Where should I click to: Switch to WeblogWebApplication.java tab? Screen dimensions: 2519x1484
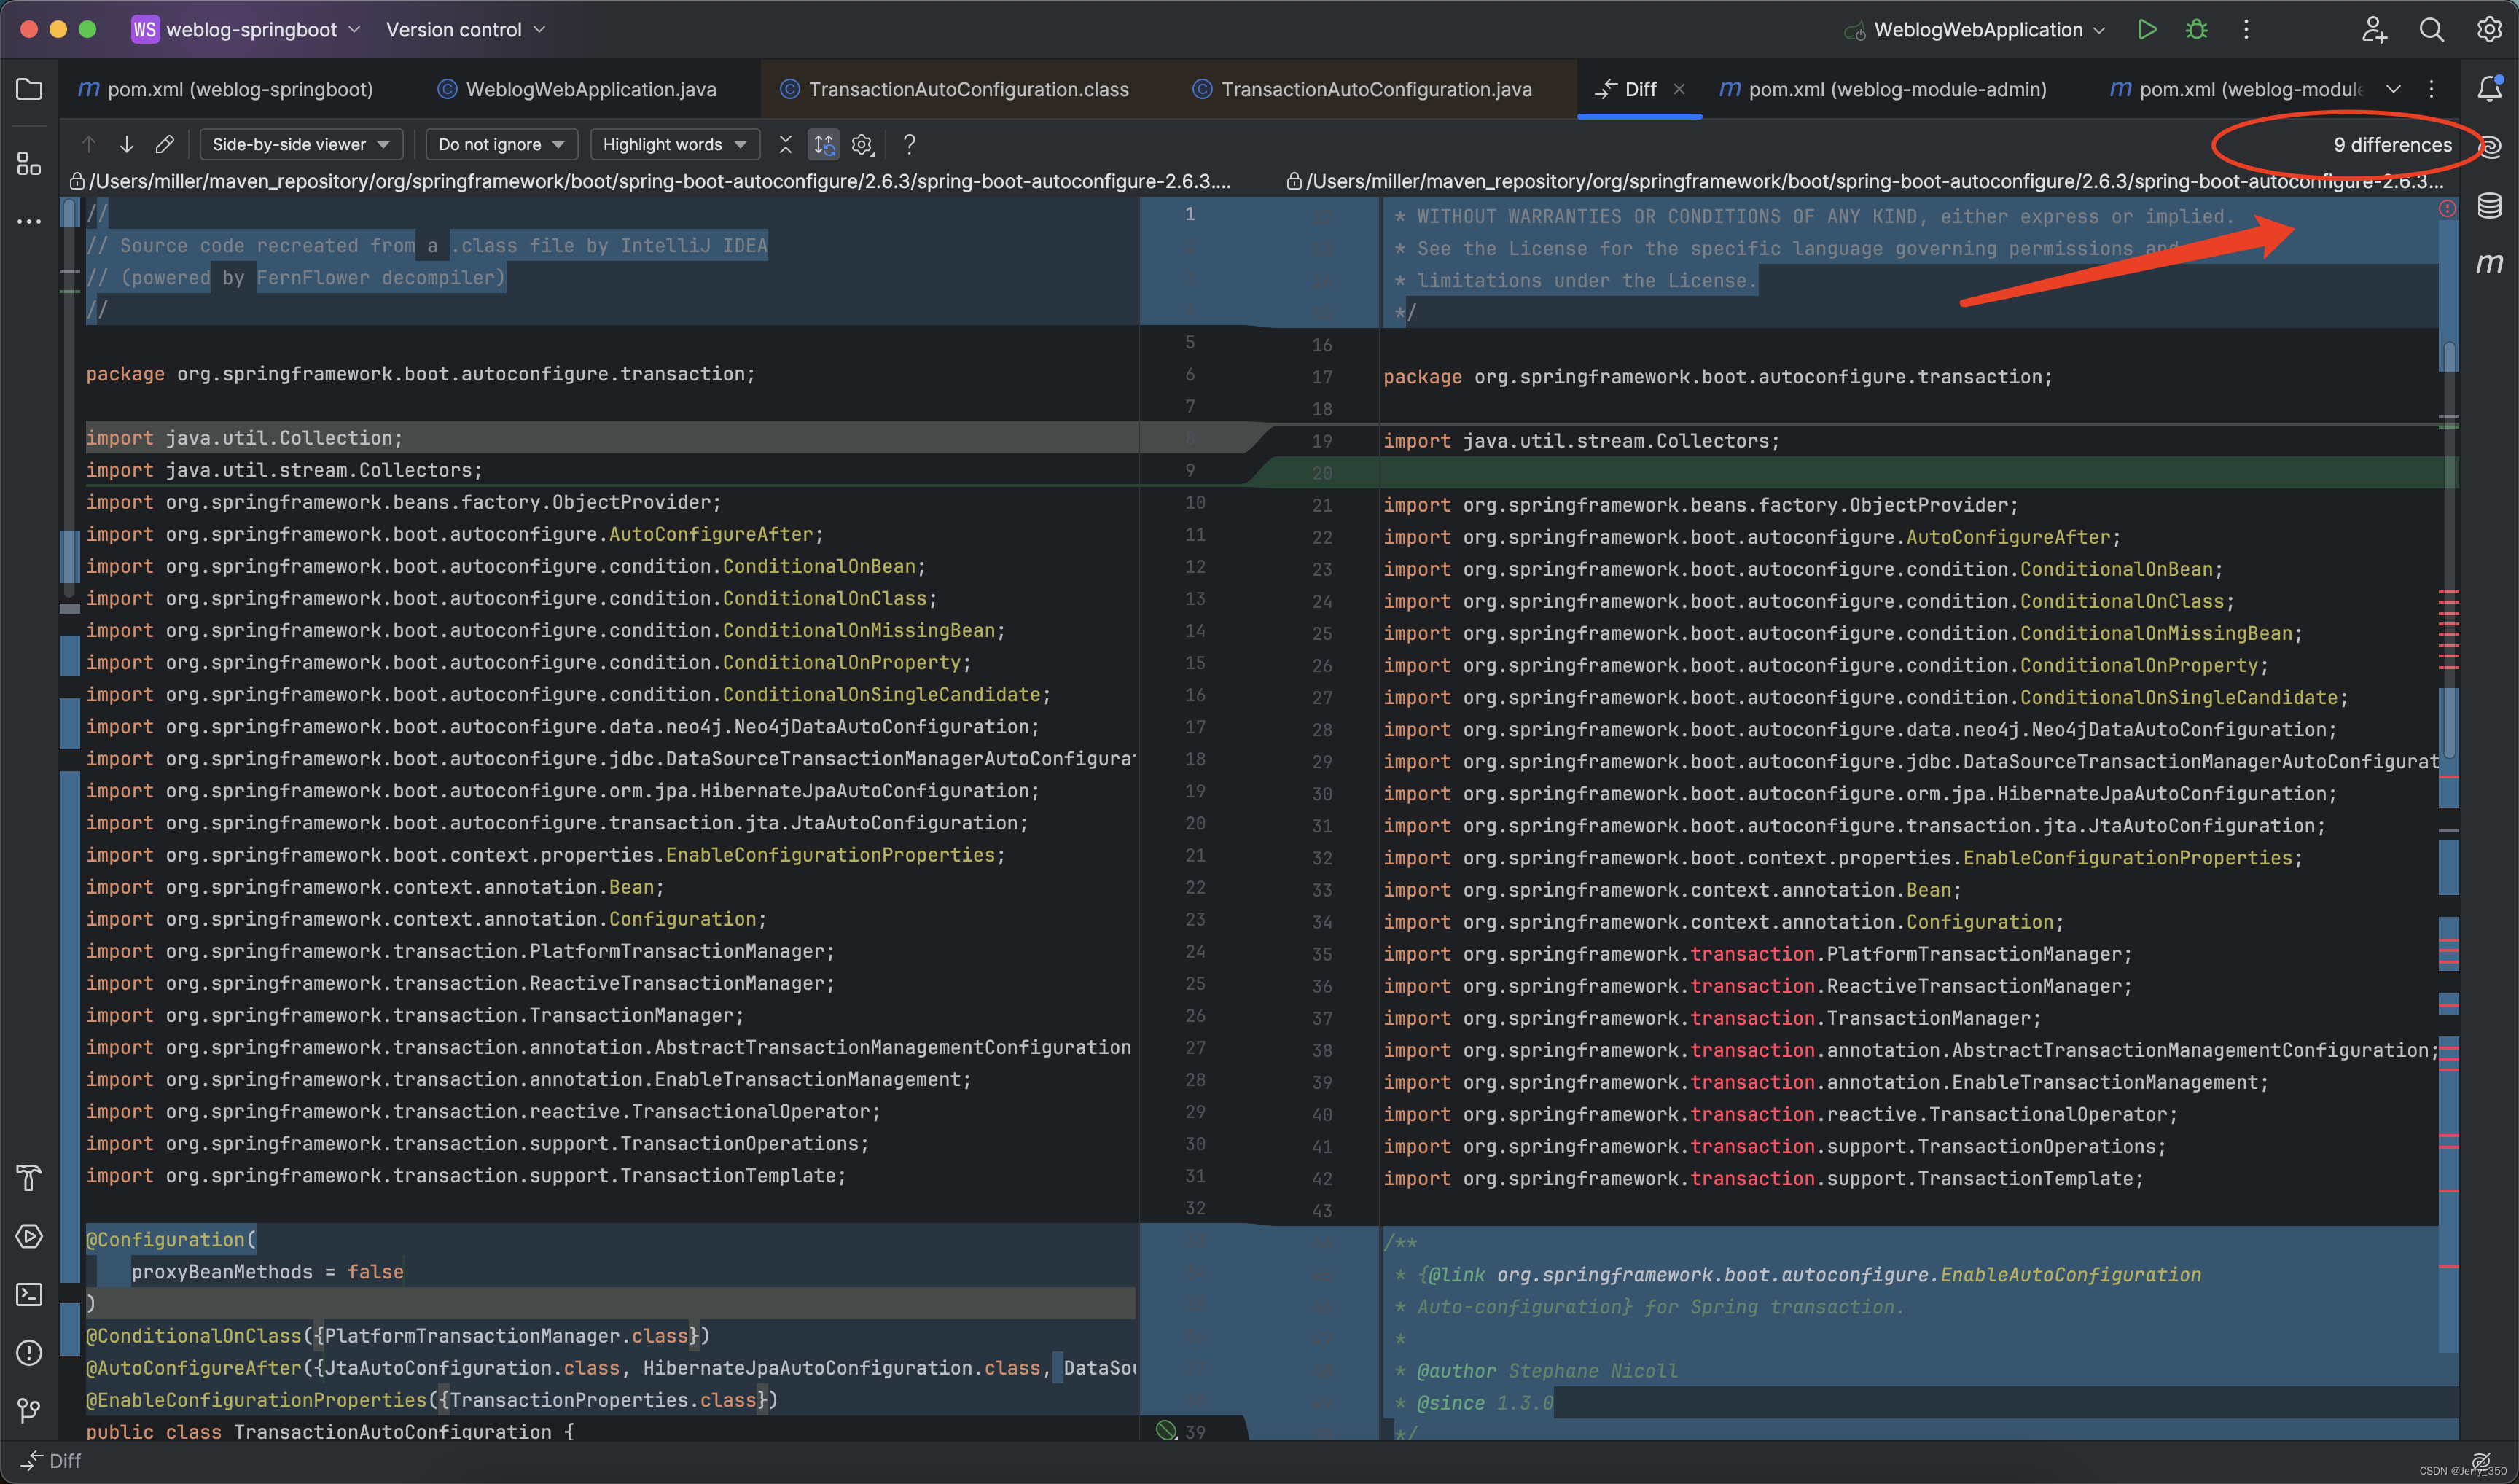click(577, 89)
